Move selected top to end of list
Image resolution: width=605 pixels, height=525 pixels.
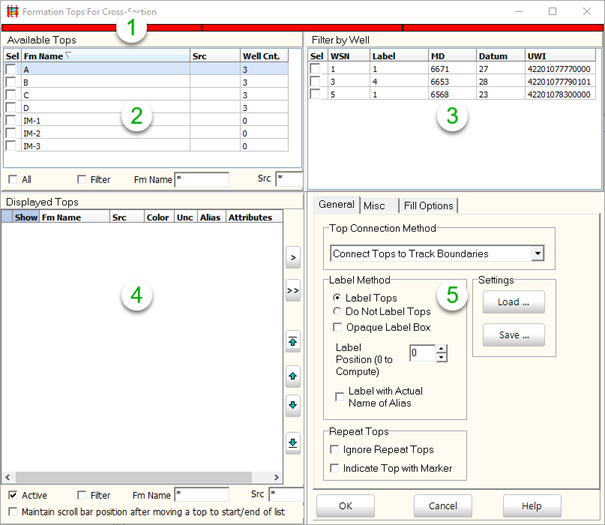(293, 441)
